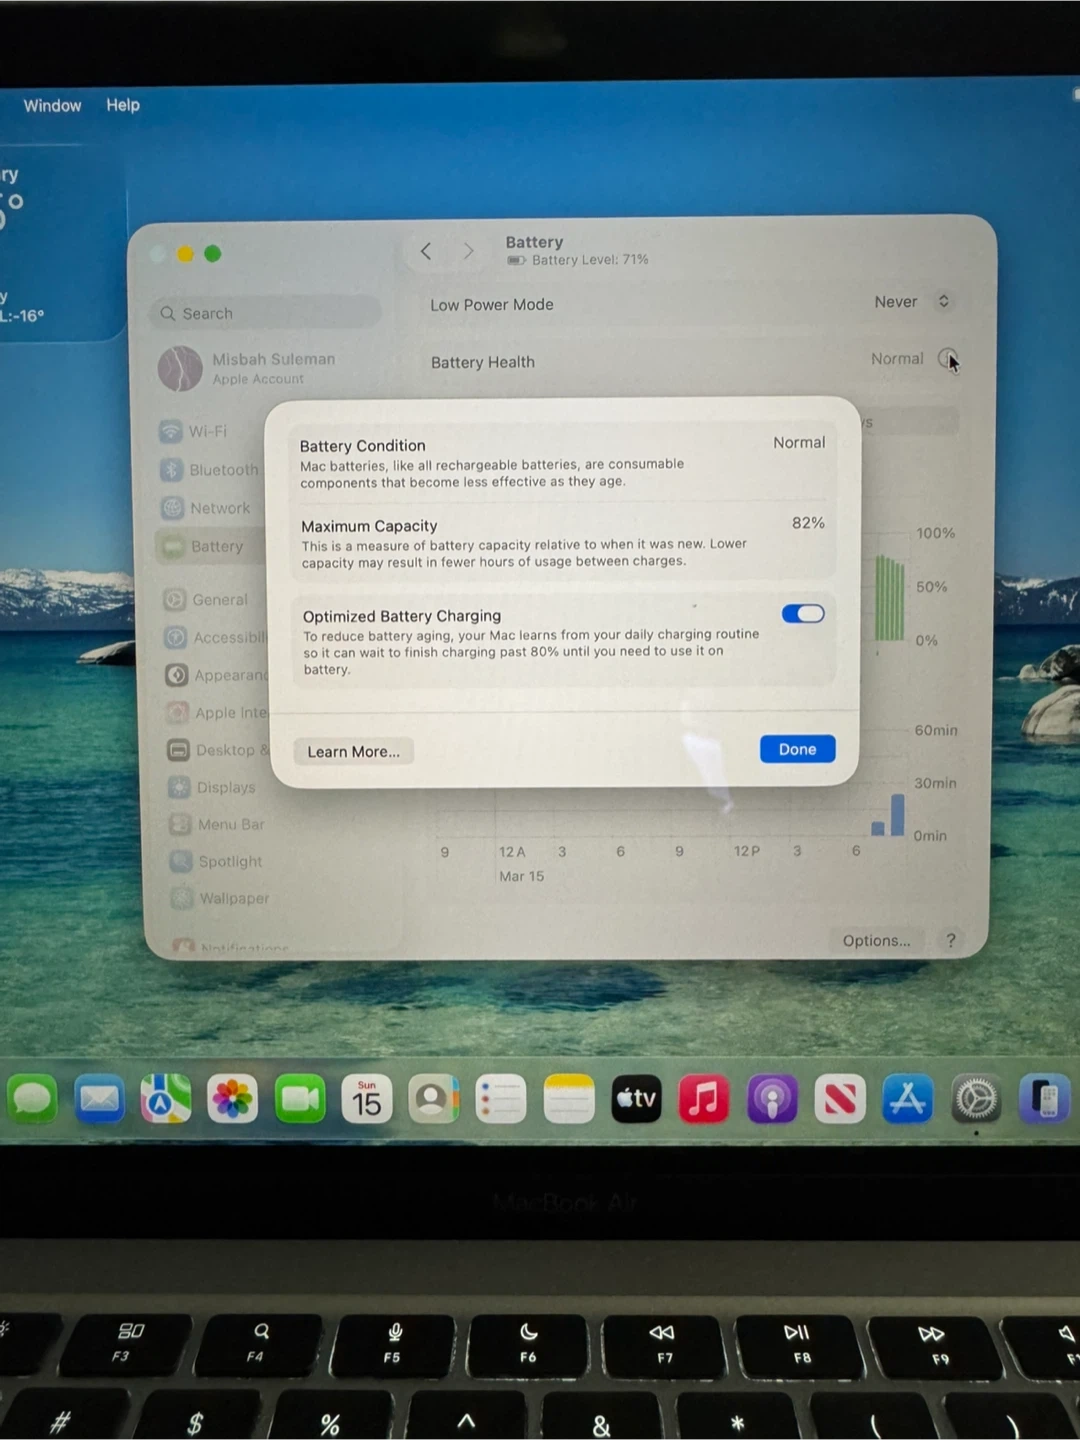Viewport: 1080px width, 1440px height.
Task: Open the Help menu
Action: (123, 105)
